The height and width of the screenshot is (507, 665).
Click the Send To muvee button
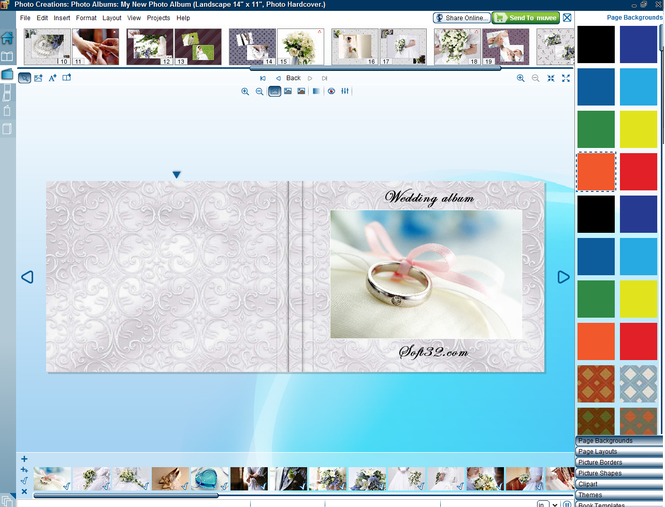pyautogui.click(x=526, y=18)
